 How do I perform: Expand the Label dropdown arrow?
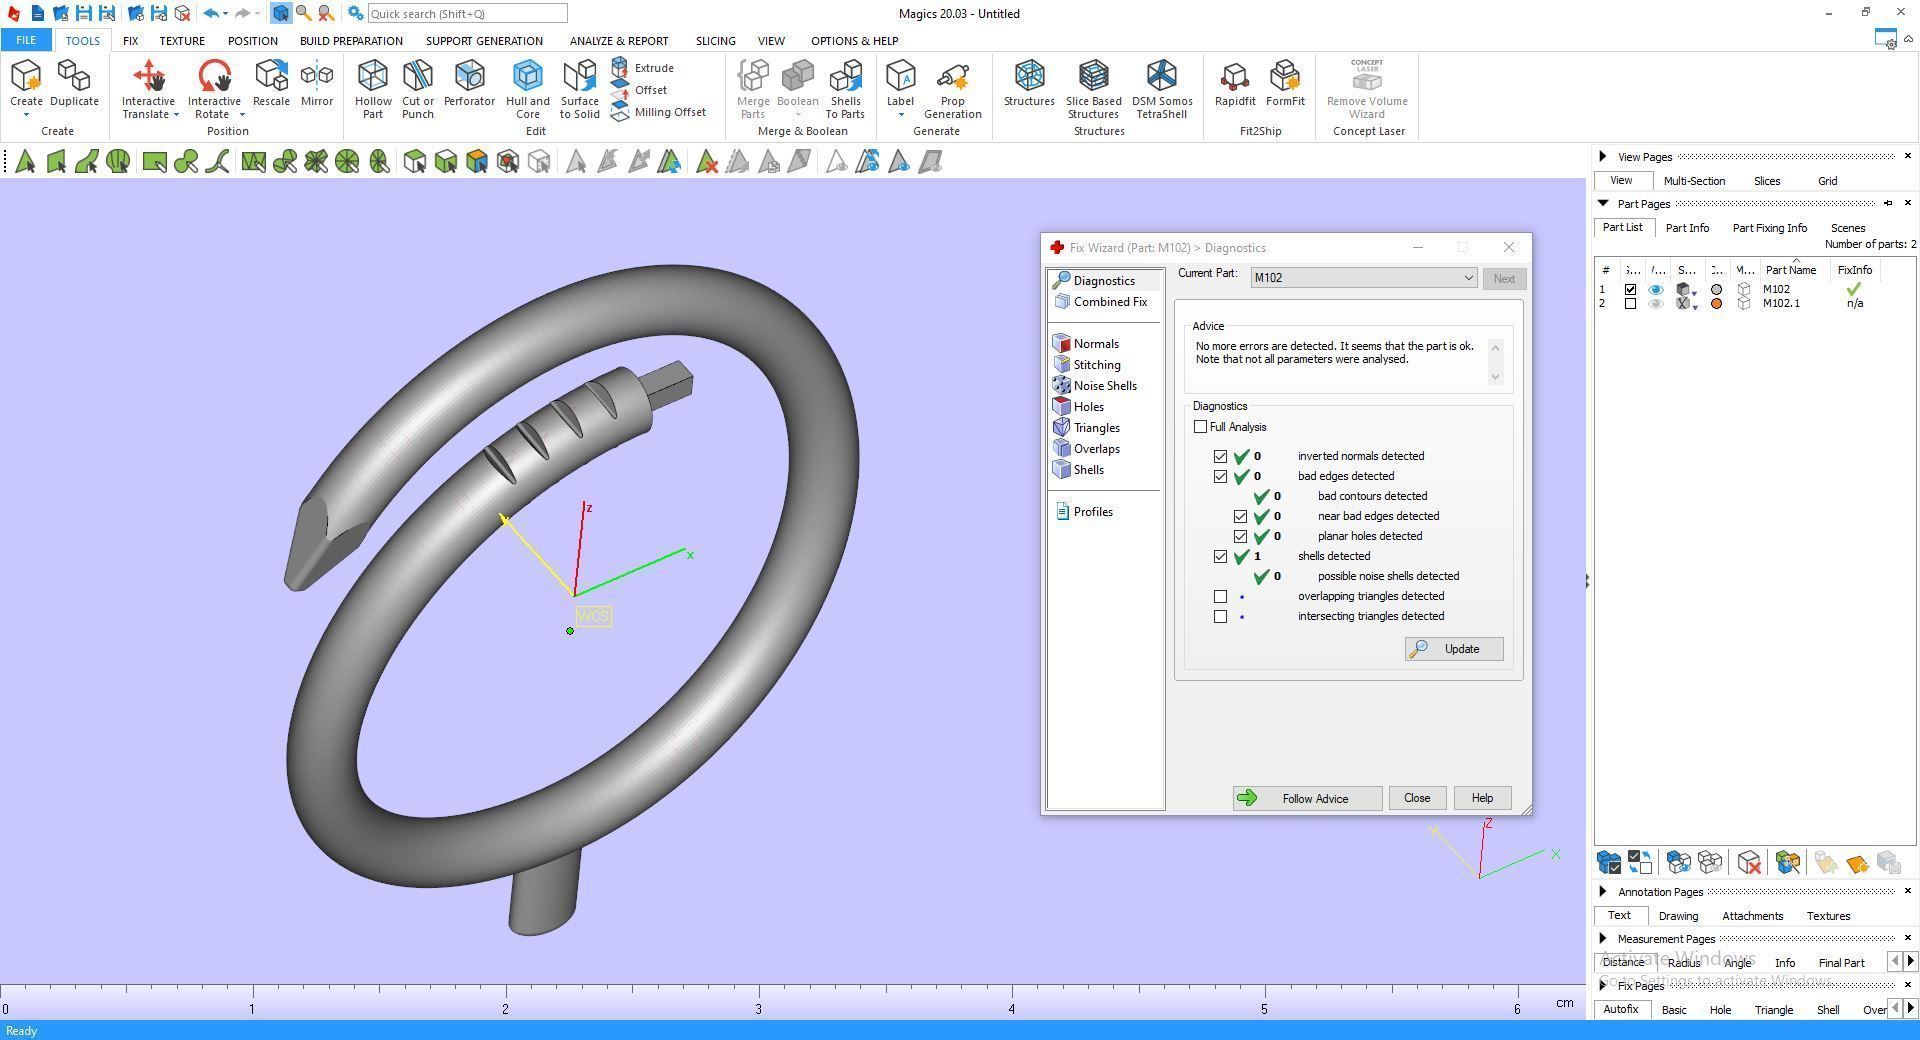(900, 115)
